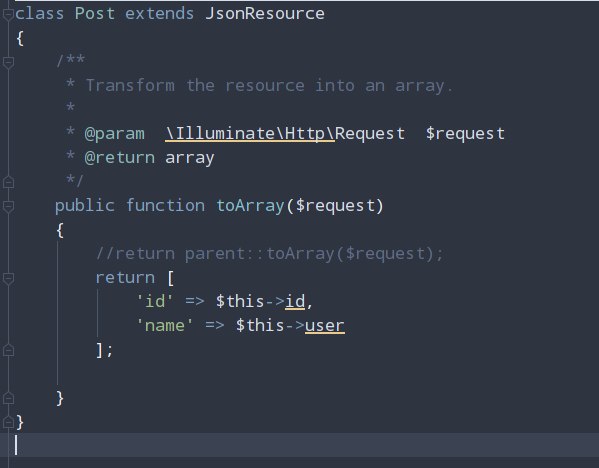
Task: Click the fold end marker beside ];
Action: [x=8, y=350]
